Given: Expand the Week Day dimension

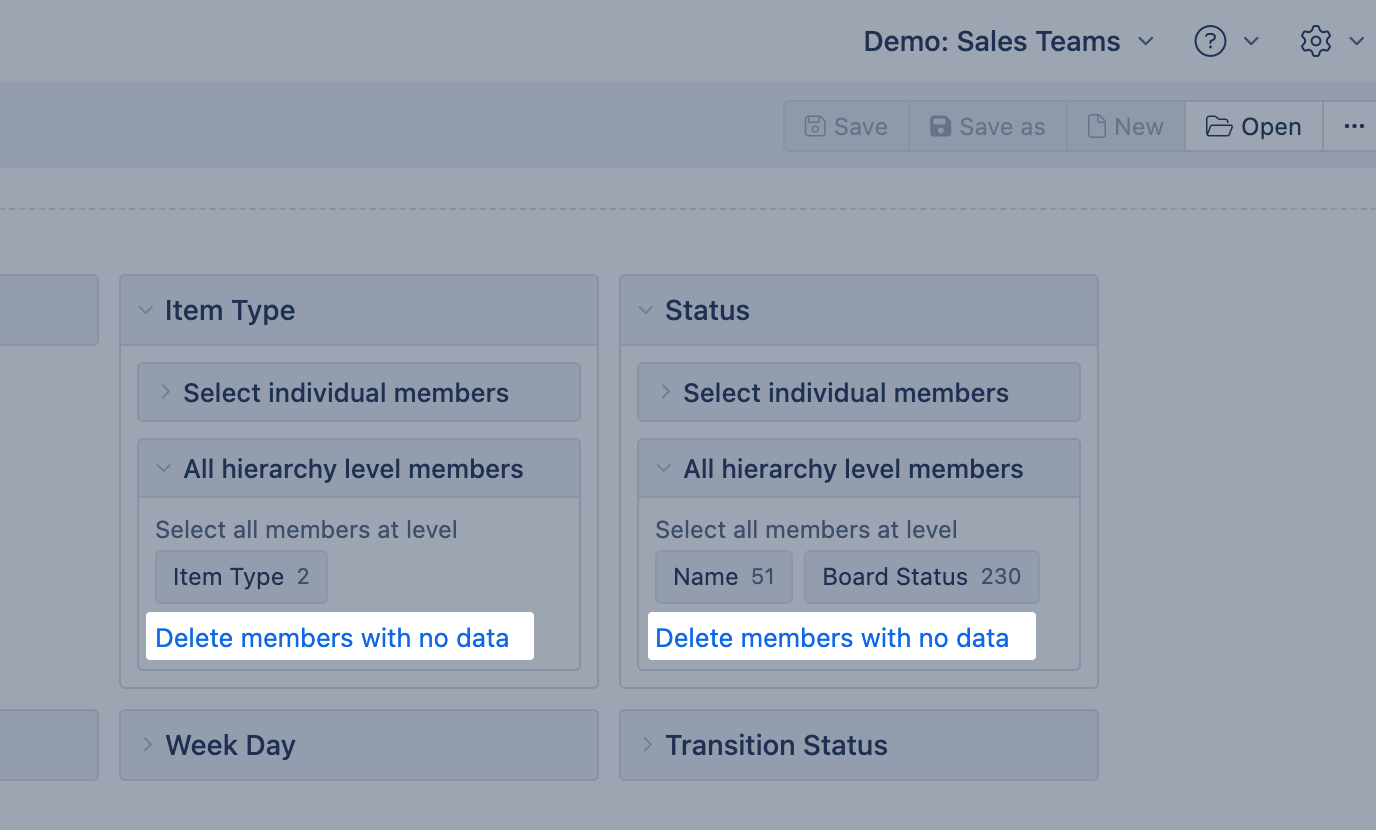Looking at the screenshot, I should (230, 745).
